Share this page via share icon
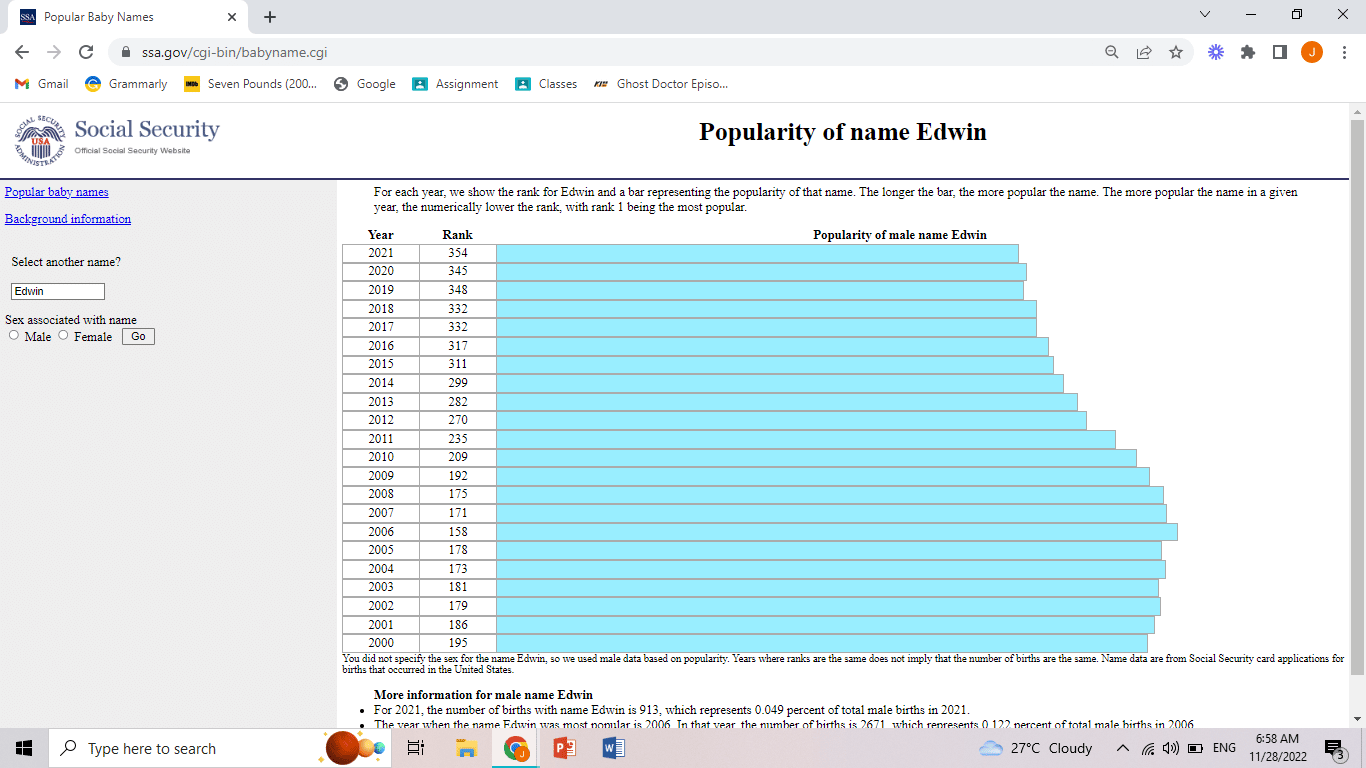Screen dimensions: 1366x768 pyautogui.click(x=1144, y=52)
